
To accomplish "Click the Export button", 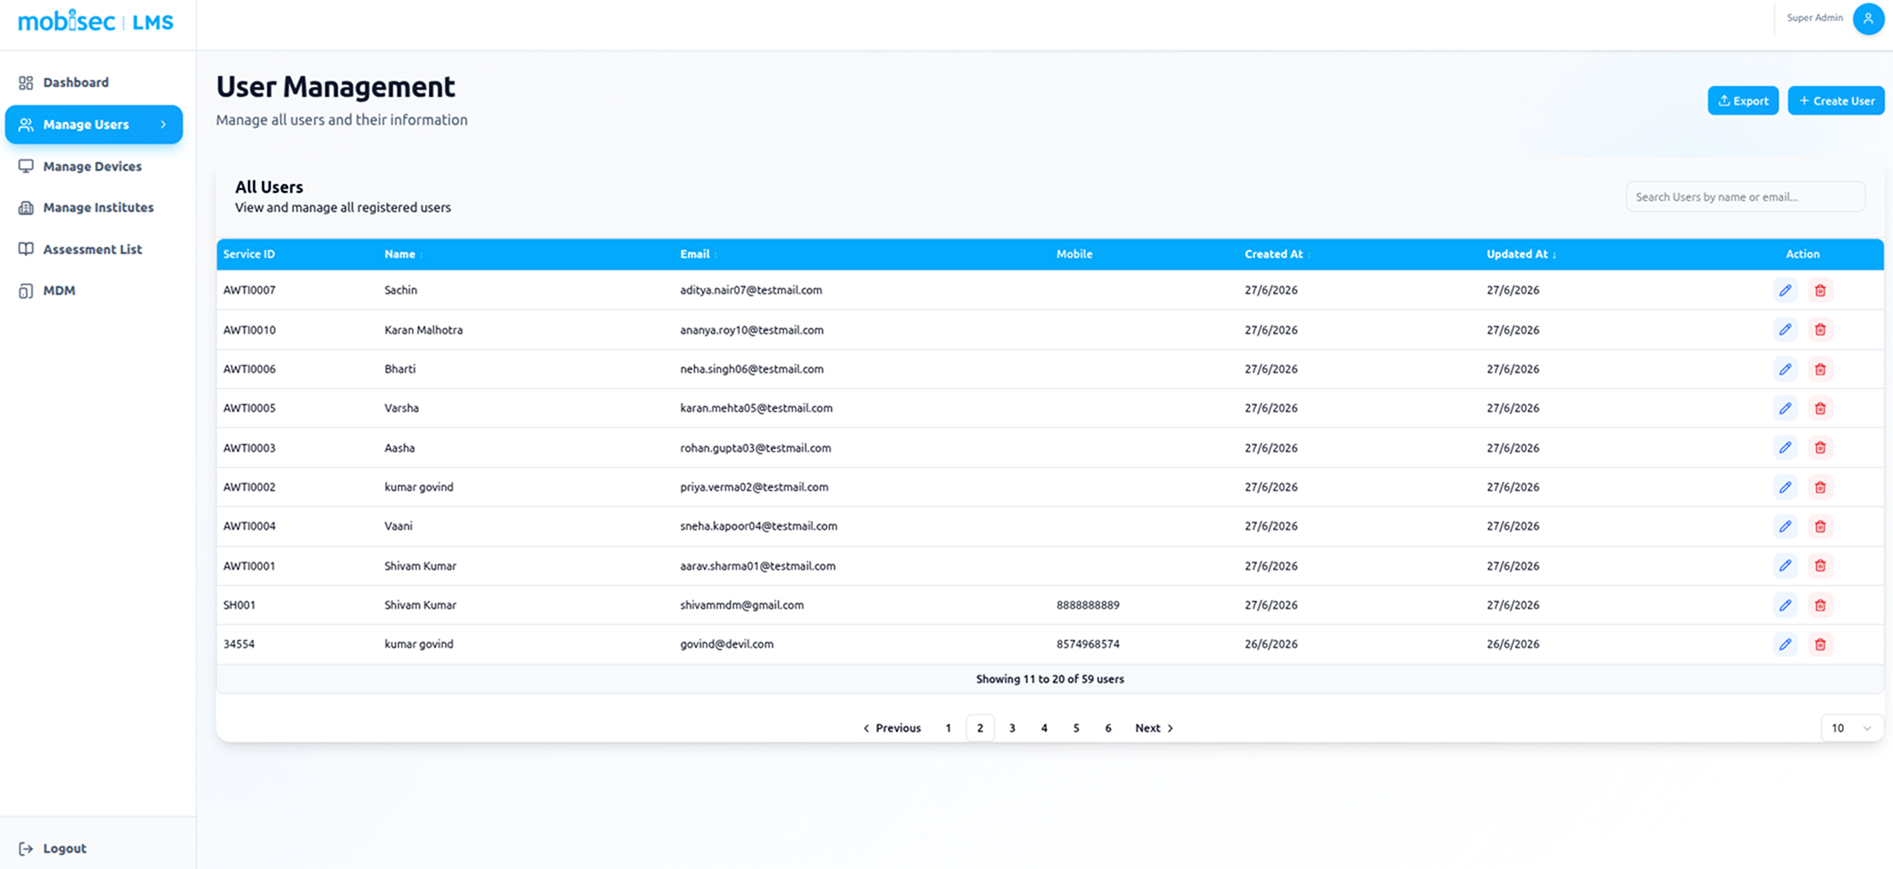I will tap(1743, 101).
